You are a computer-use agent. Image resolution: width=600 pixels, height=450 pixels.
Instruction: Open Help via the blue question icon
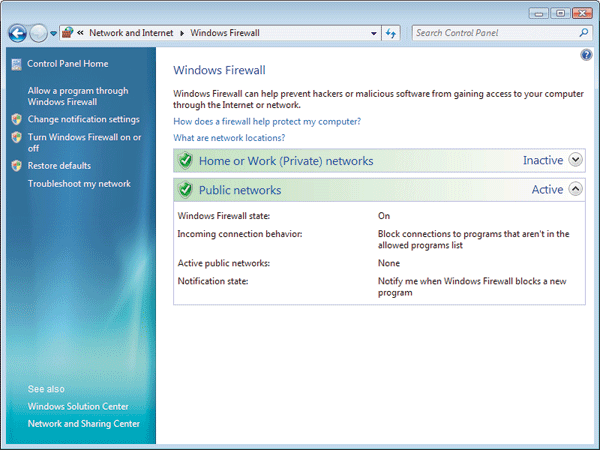pos(586,55)
